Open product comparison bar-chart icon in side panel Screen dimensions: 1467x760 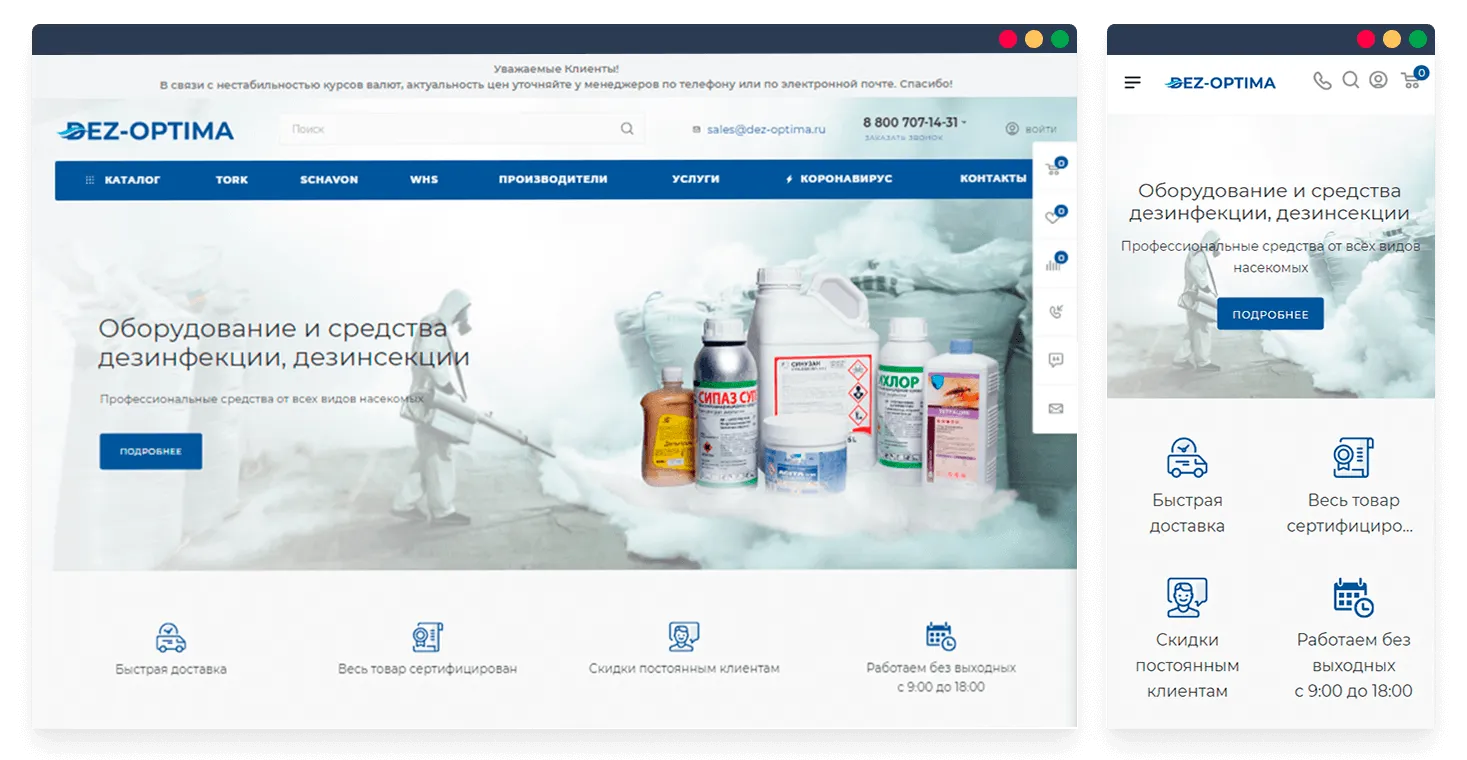(1054, 264)
